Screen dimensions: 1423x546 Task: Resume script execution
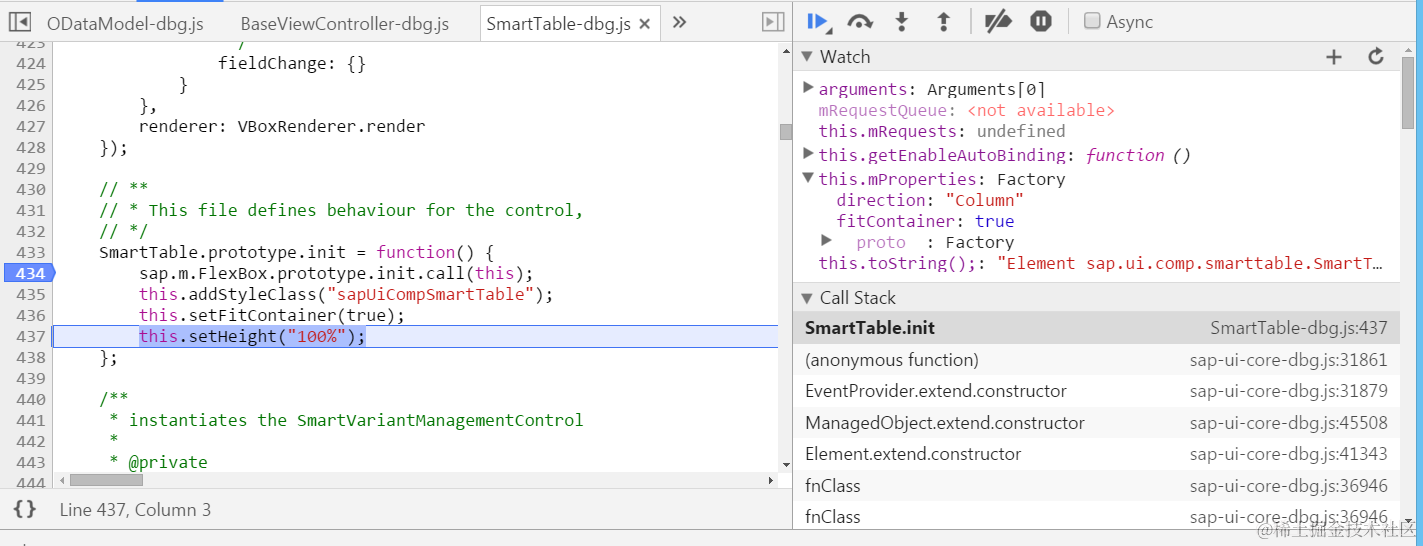coord(818,21)
